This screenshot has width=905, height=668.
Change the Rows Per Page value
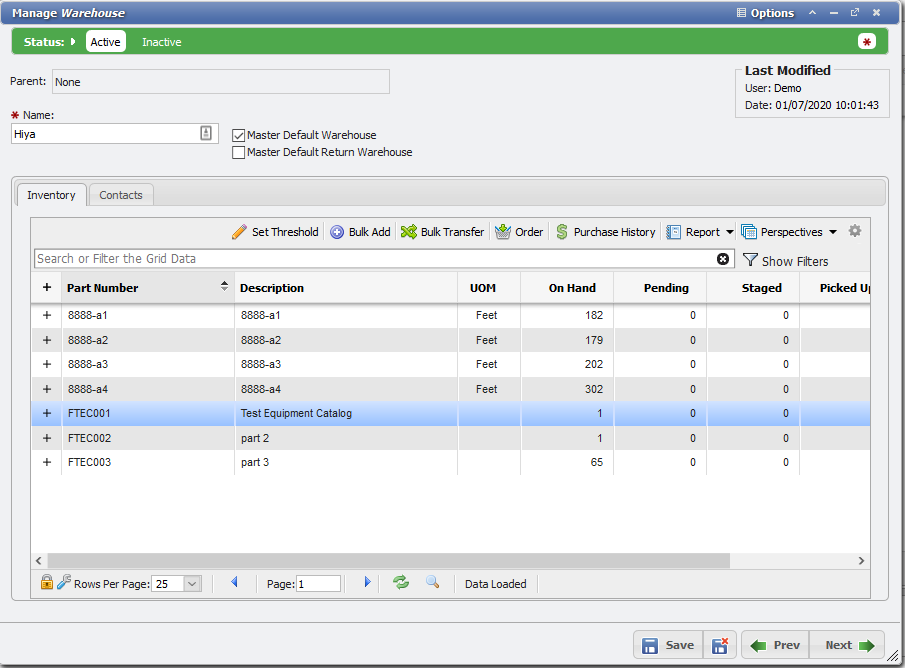177,583
